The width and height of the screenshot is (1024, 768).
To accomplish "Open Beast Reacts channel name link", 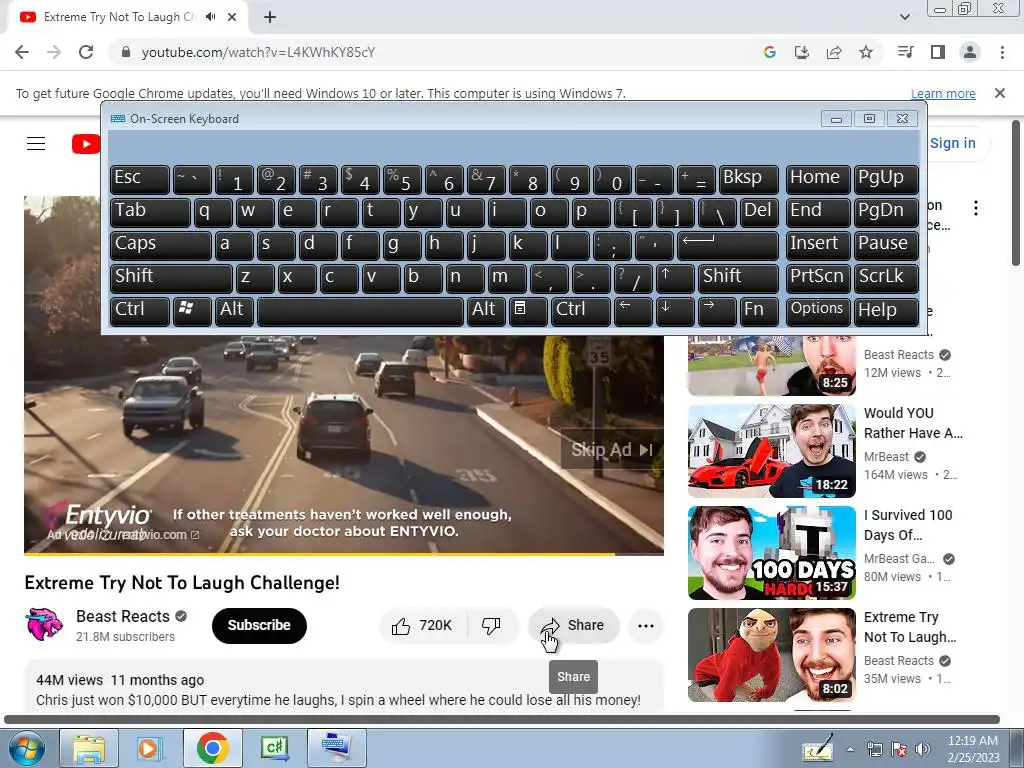I will [123, 616].
